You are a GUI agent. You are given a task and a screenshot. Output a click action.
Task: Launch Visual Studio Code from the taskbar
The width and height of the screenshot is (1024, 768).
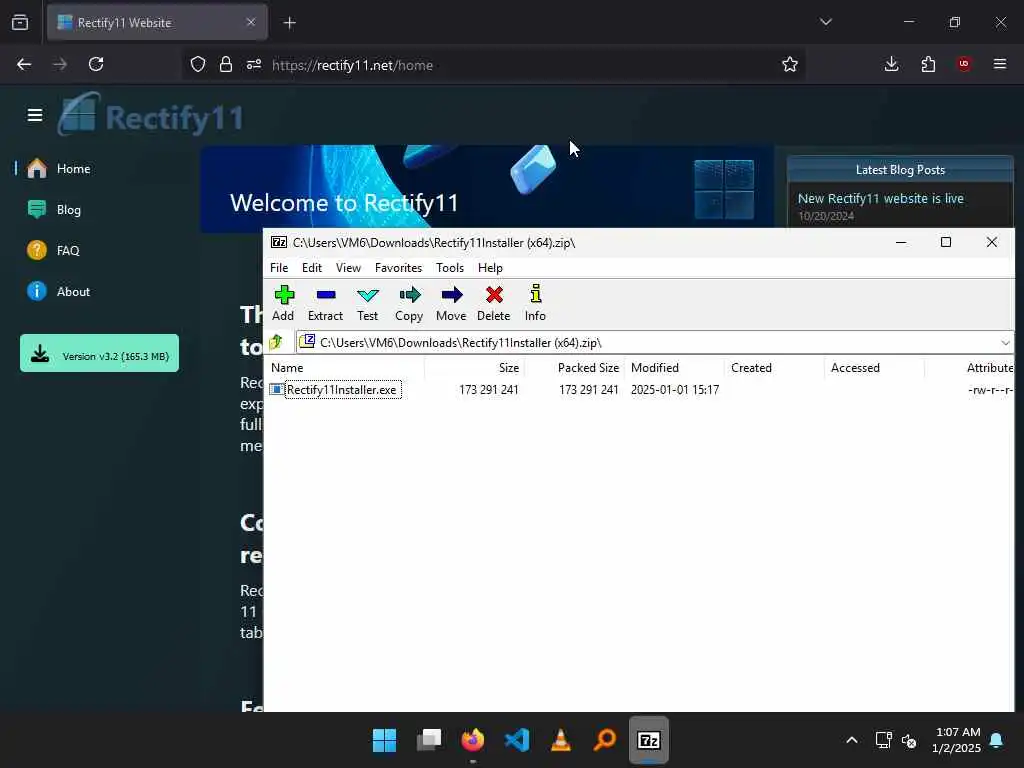(x=517, y=740)
